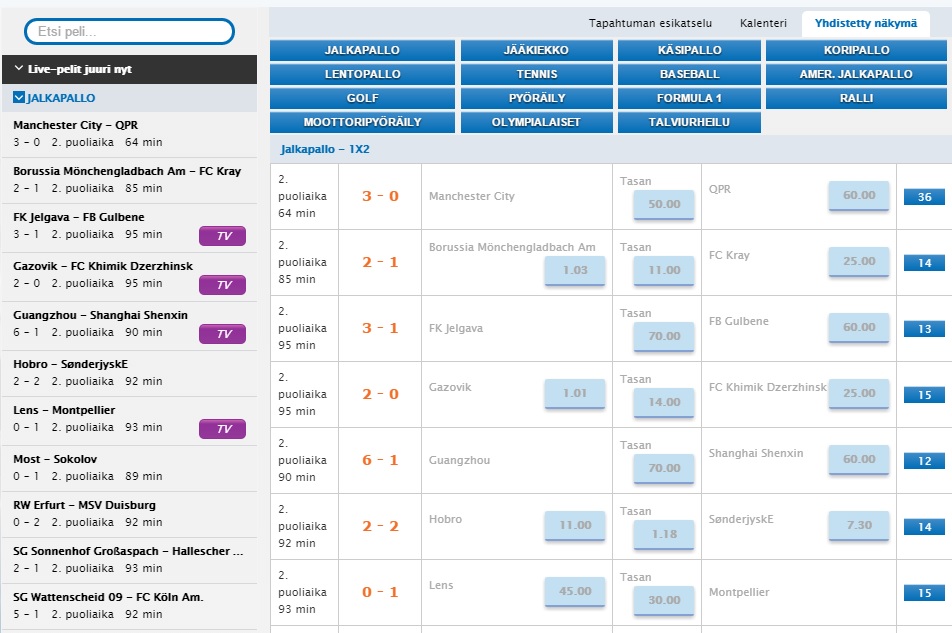Select Hobro home win odds 11.00
The width and height of the screenshot is (952, 633).
click(x=575, y=525)
